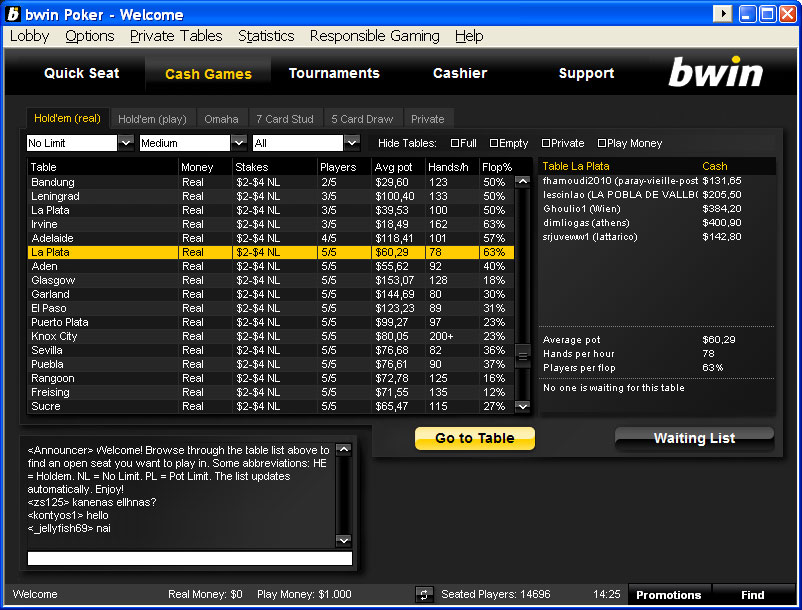Select the El Paso table row

pos(271,308)
